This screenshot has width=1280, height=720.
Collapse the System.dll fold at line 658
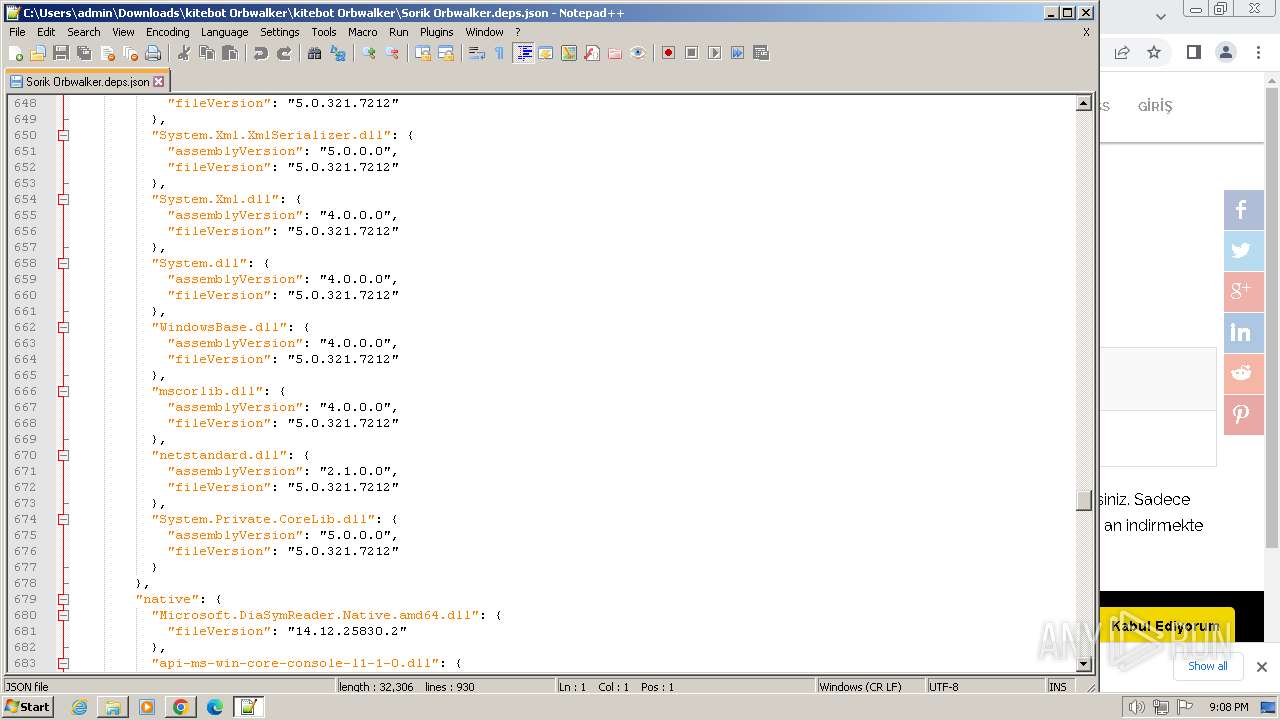coord(63,263)
